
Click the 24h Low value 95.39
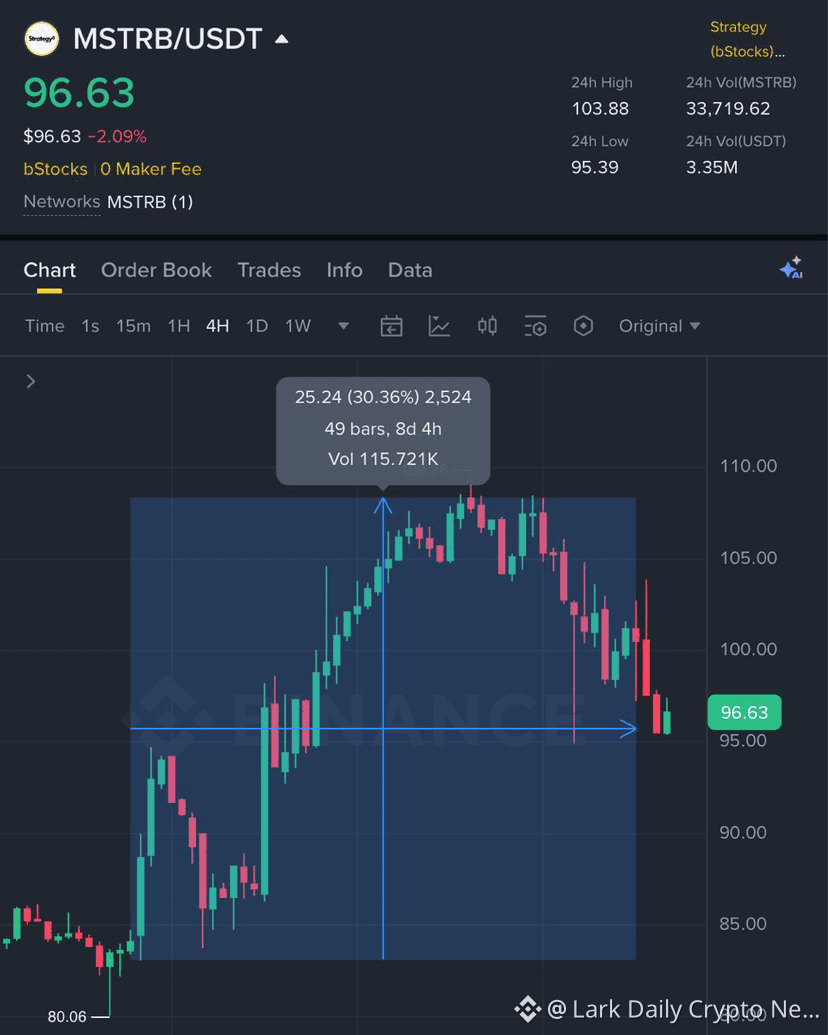595,167
